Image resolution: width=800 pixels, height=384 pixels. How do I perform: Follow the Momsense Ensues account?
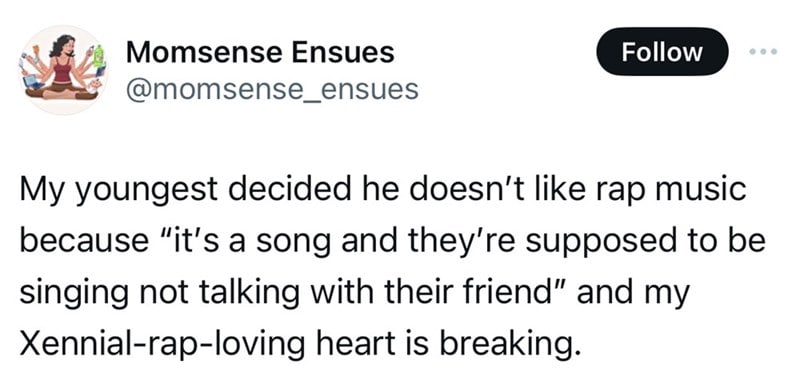click(662, 52)
